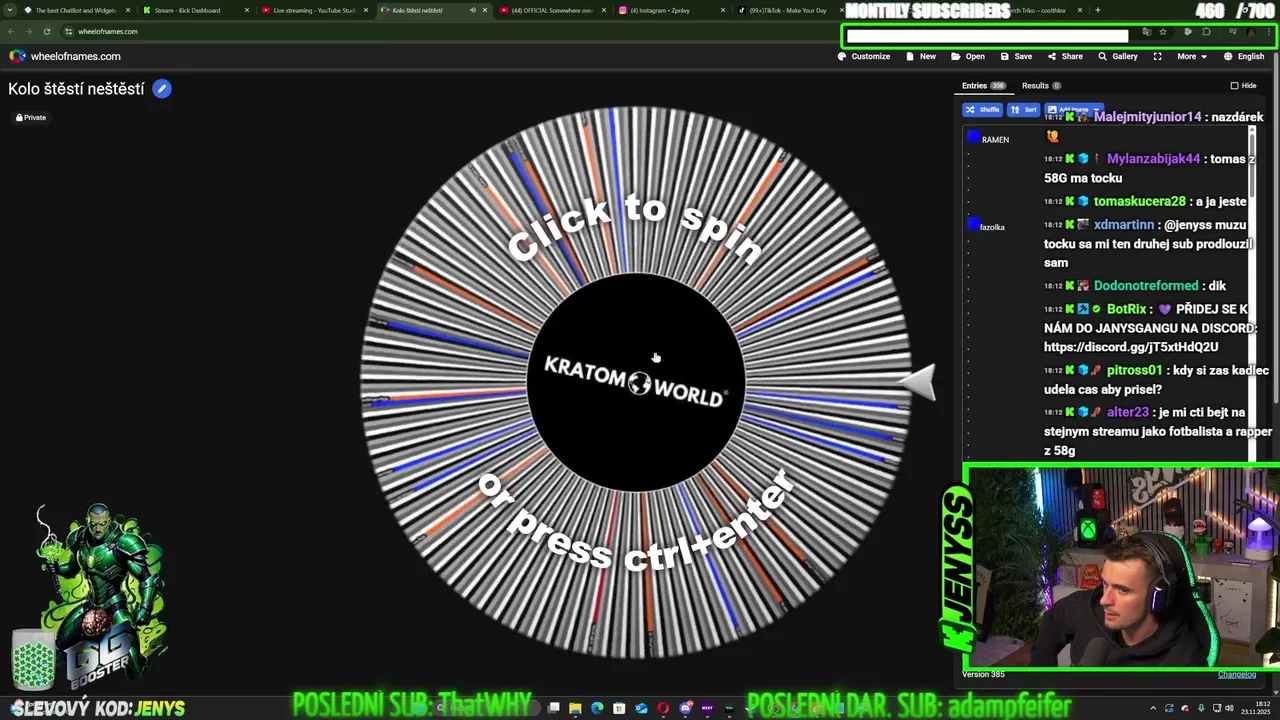Click the Private lock label
Image resolution: width=1280 pixels, height=720 pixels.
coord(31,118)
